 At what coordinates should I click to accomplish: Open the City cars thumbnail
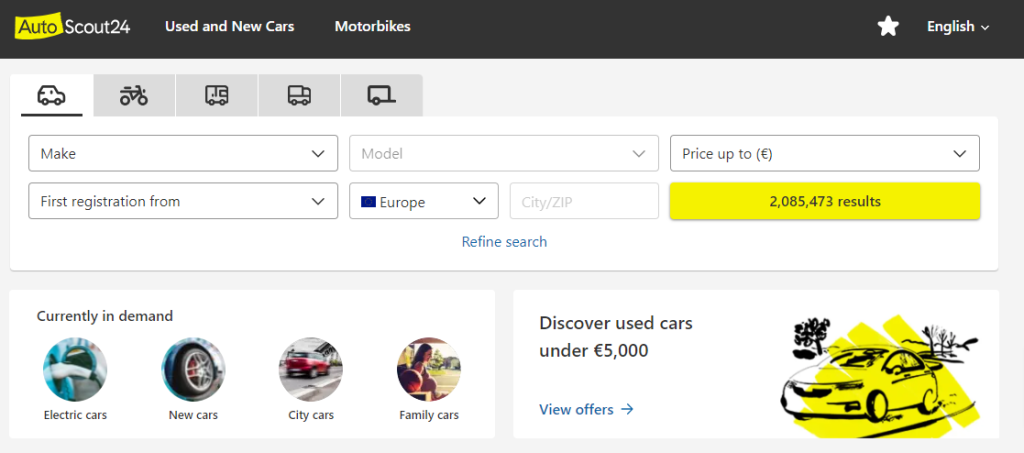point(311,369)
